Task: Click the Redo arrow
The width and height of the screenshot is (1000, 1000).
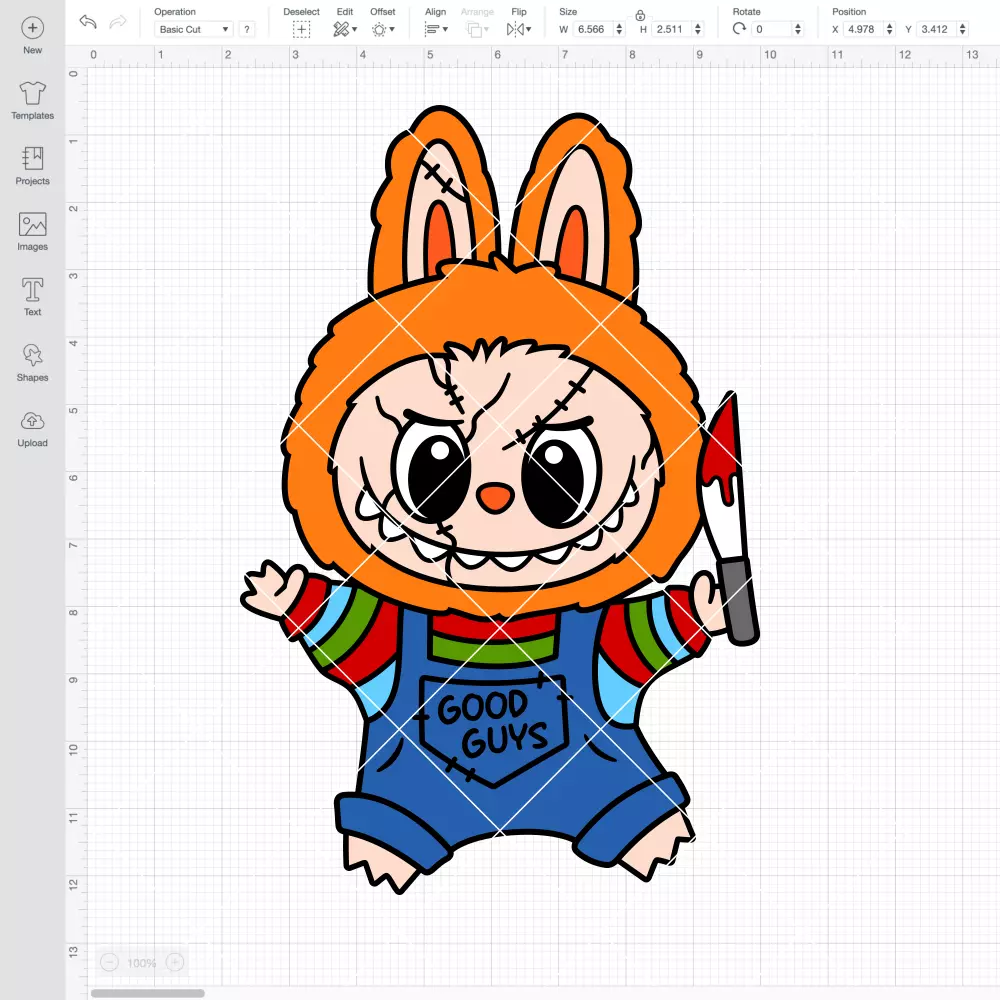Action: (x=118, y=22)
